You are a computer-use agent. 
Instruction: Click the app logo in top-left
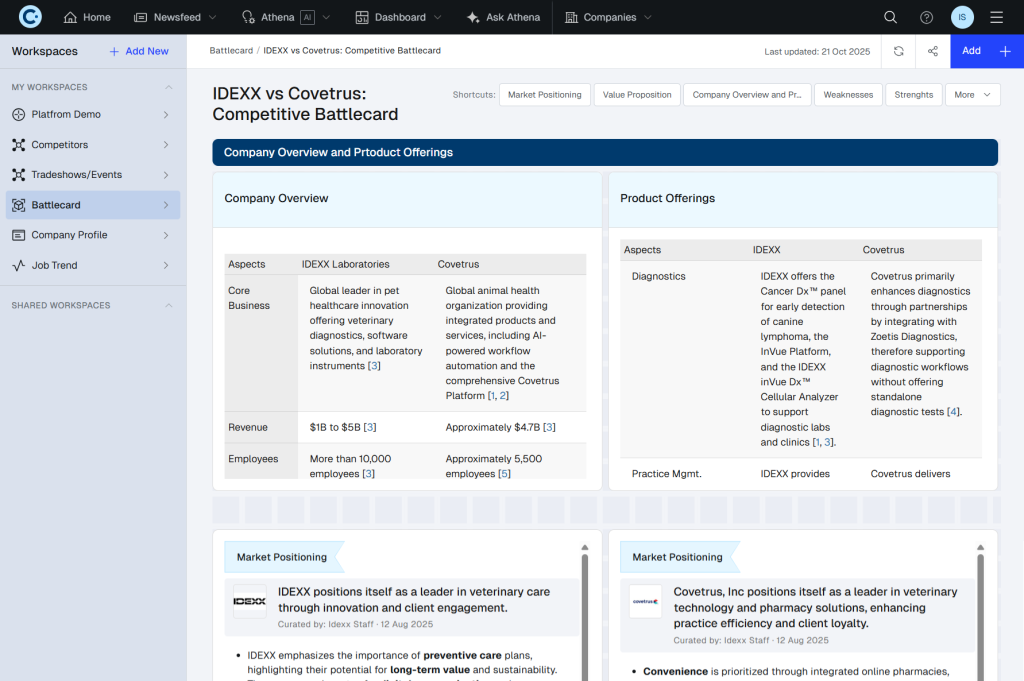[30, 17]
